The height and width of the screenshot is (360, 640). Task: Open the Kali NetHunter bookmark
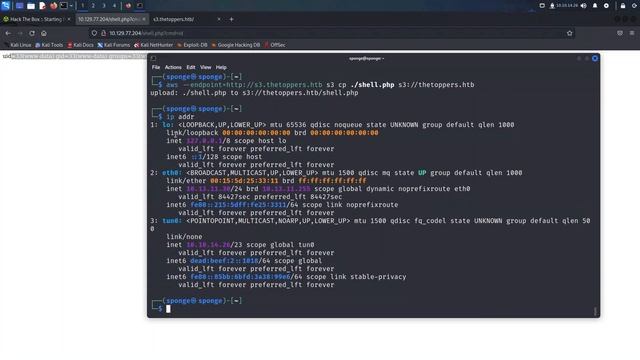[153, 45]
